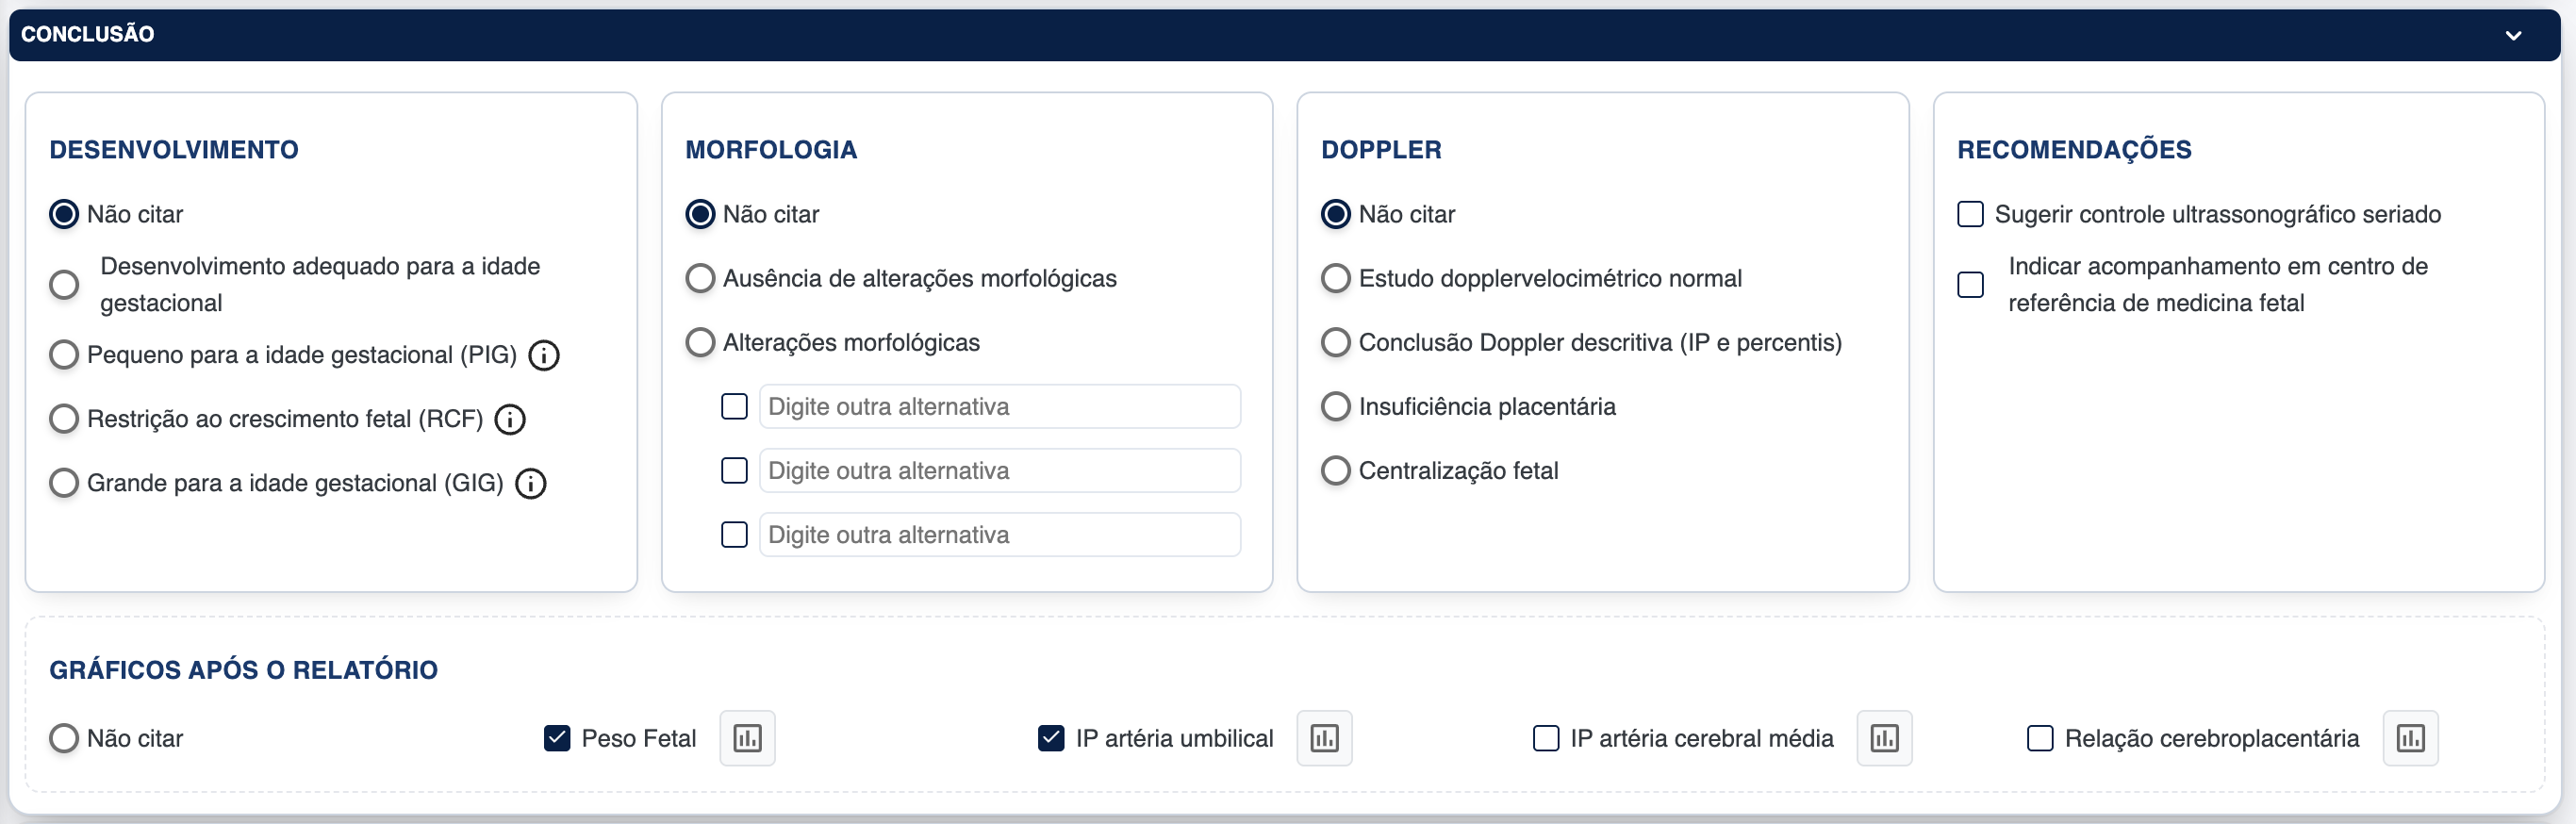
Task: View chart for IP artéria cerebral média
Action: [1884, 738]
